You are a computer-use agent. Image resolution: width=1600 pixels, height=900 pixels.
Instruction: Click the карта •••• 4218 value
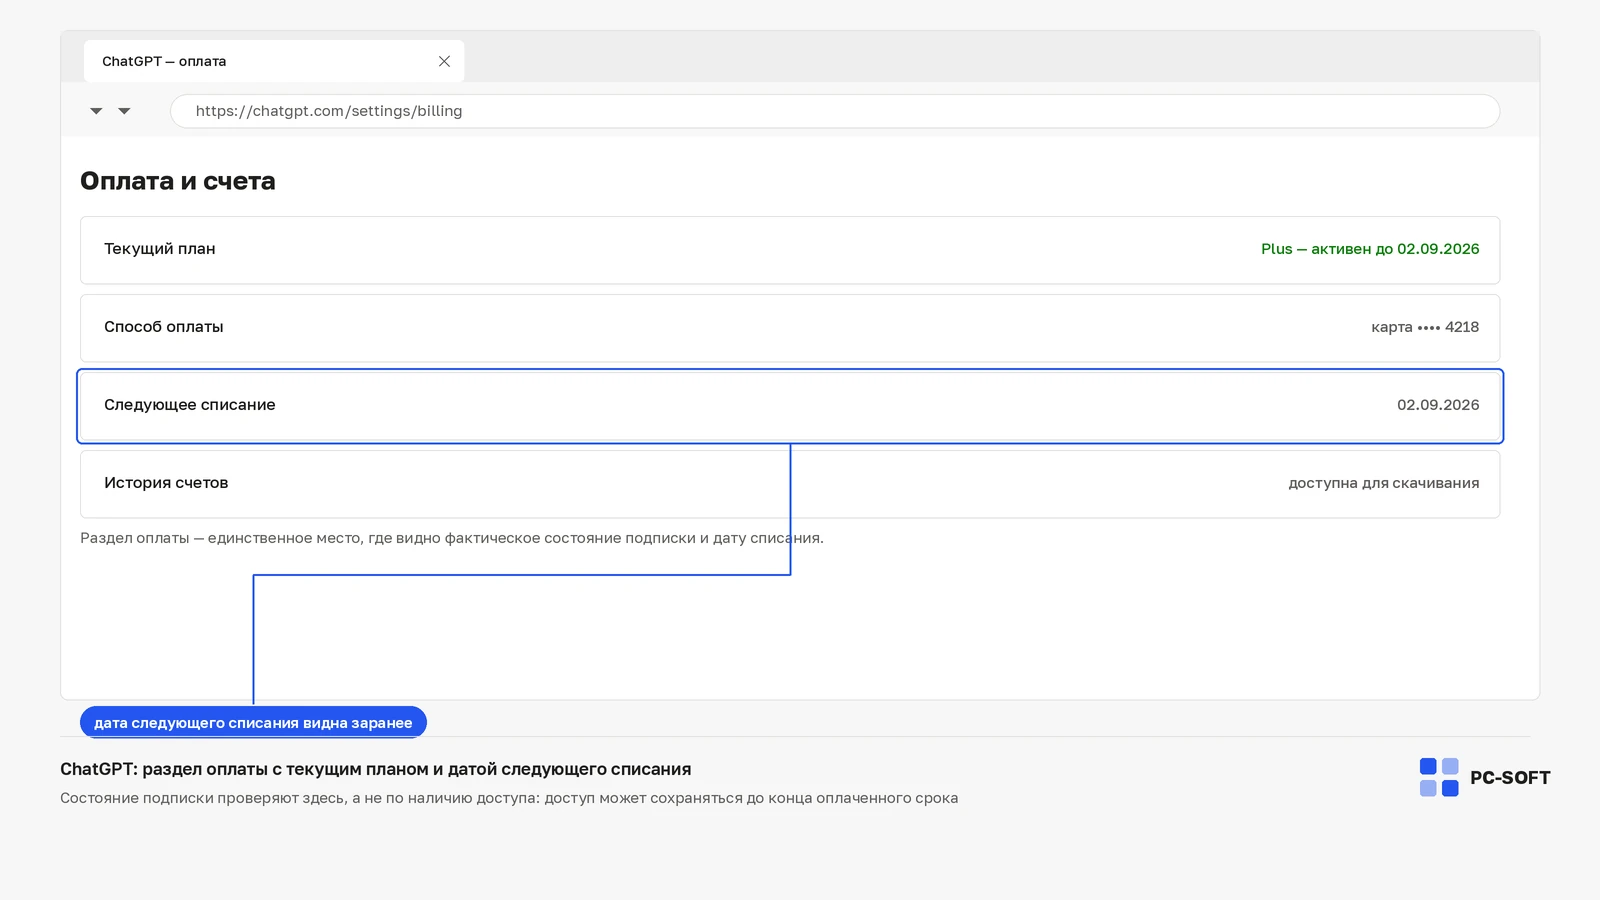[x=1425, y=327]
